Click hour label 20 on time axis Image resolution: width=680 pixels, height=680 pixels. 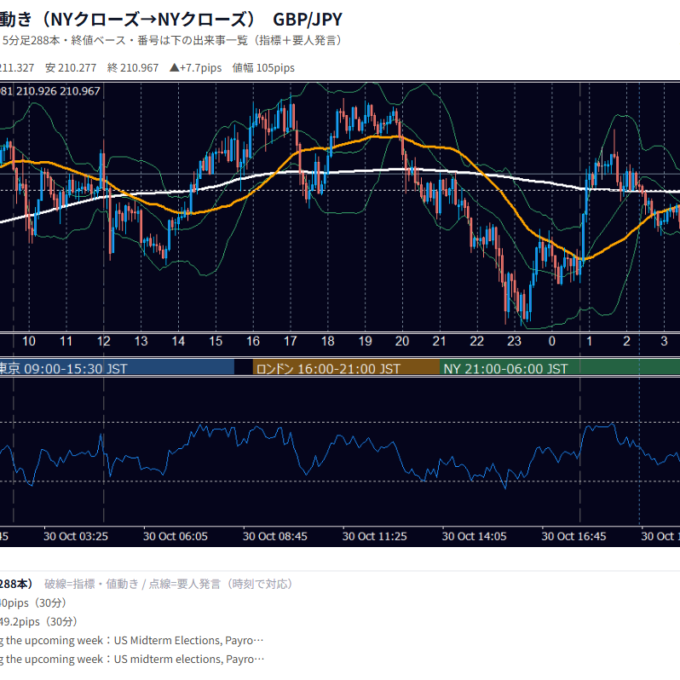coord(402,341)
